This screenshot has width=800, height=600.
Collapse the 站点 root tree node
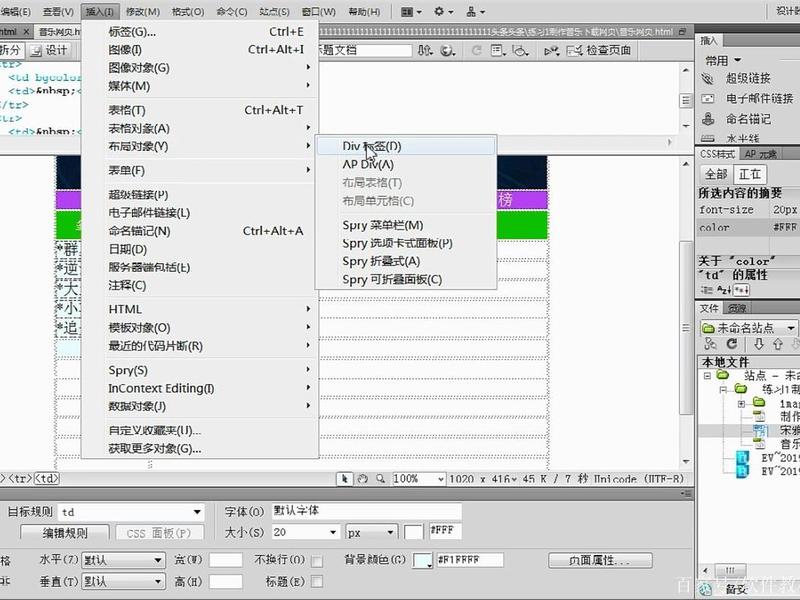pyautogui.click(x=707, y=376)
